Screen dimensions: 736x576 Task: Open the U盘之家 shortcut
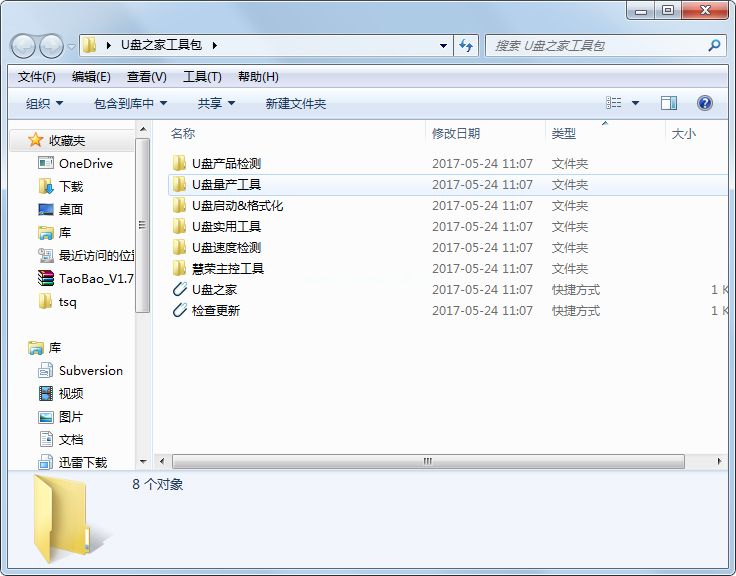click(x=214, y=290)
